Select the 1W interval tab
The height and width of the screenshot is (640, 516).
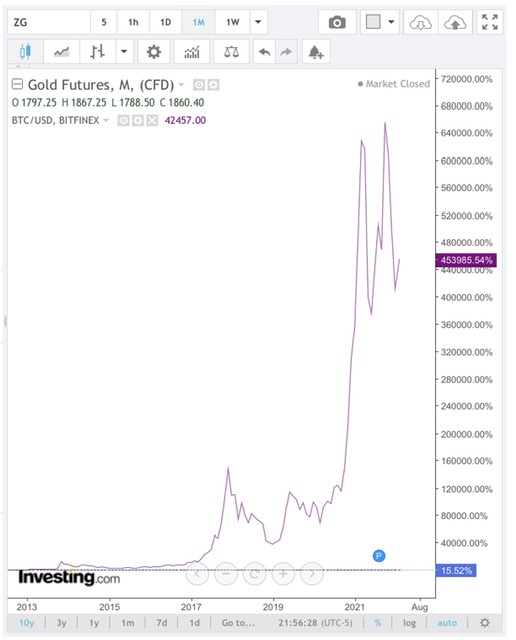(233, 22)
